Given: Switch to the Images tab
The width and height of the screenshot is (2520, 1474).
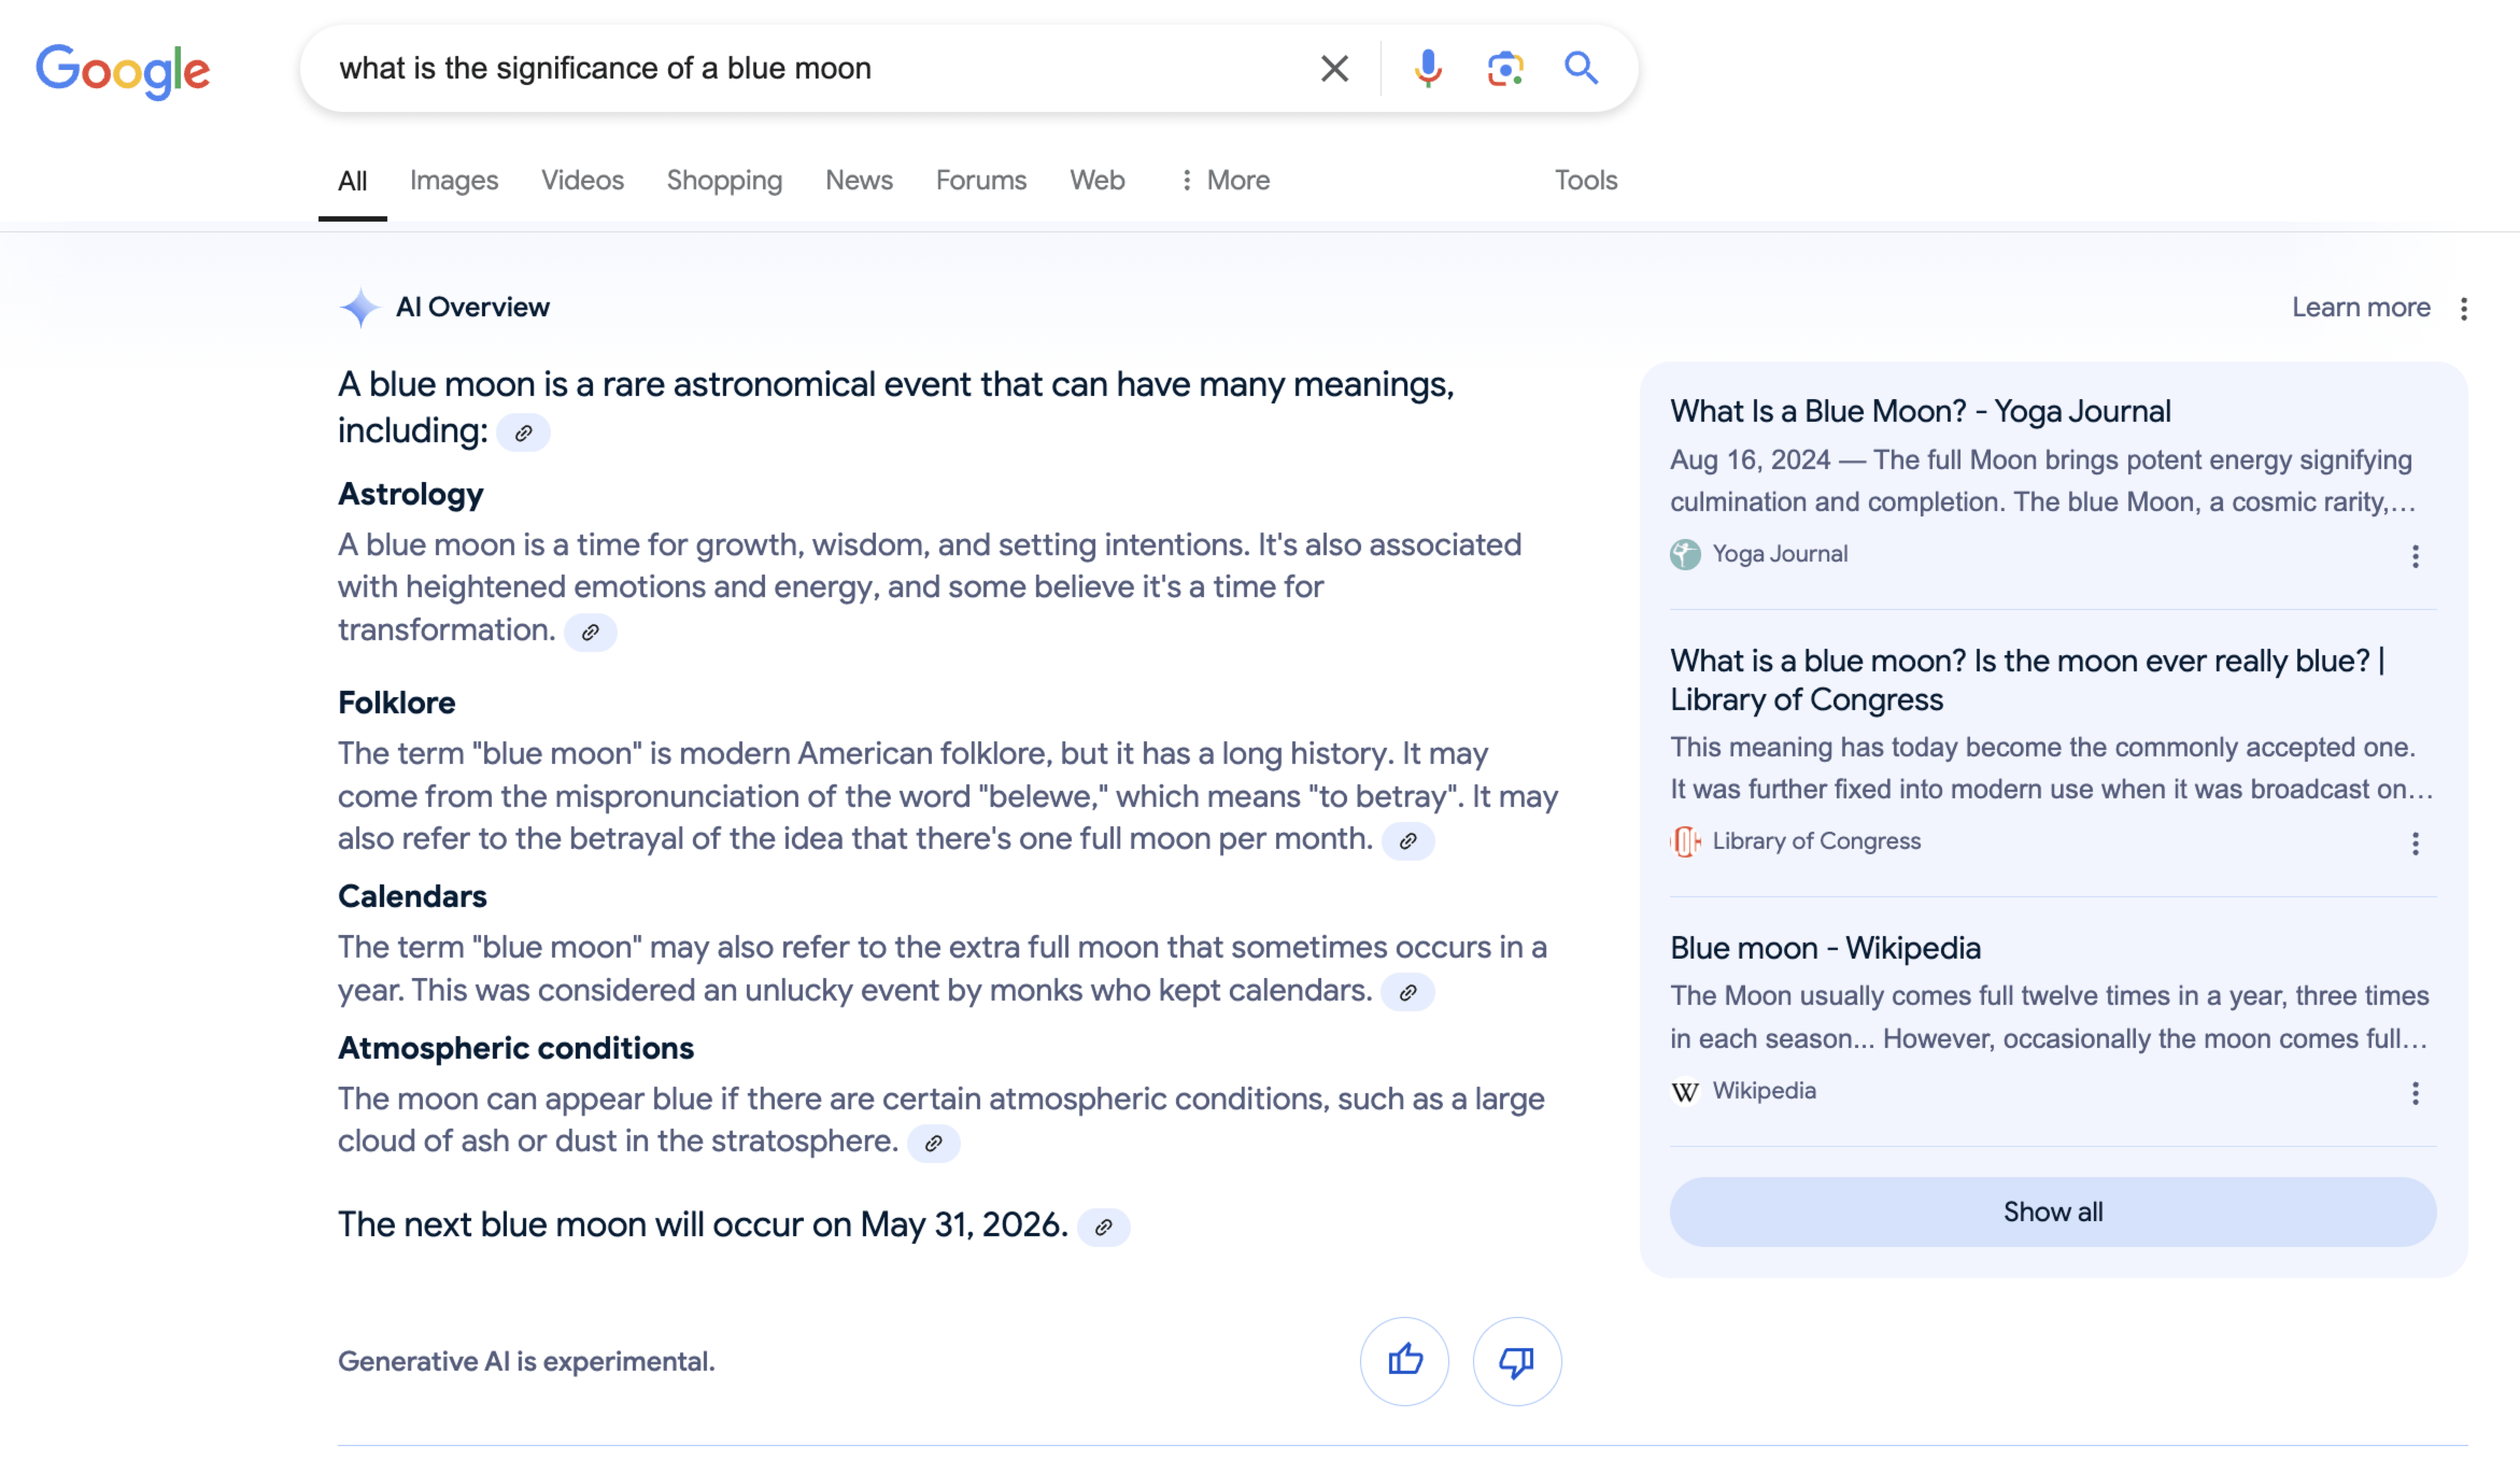Looking at the screenshot, I should (453, 180).
